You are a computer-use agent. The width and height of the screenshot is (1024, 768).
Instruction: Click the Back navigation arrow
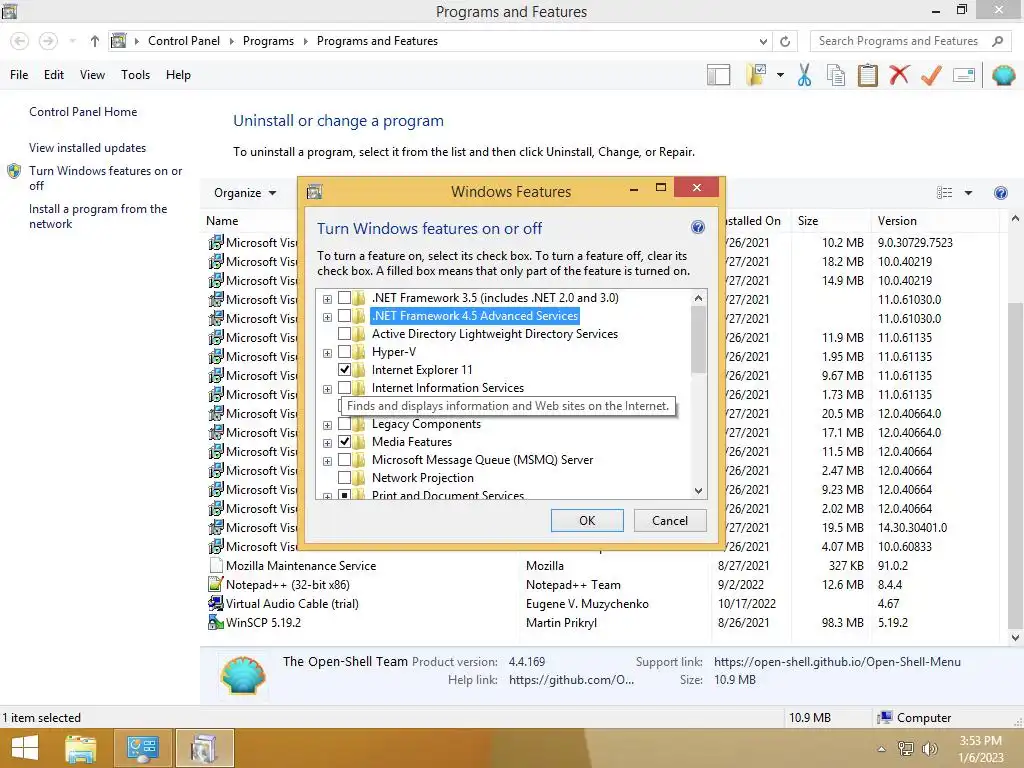[20, 41]
